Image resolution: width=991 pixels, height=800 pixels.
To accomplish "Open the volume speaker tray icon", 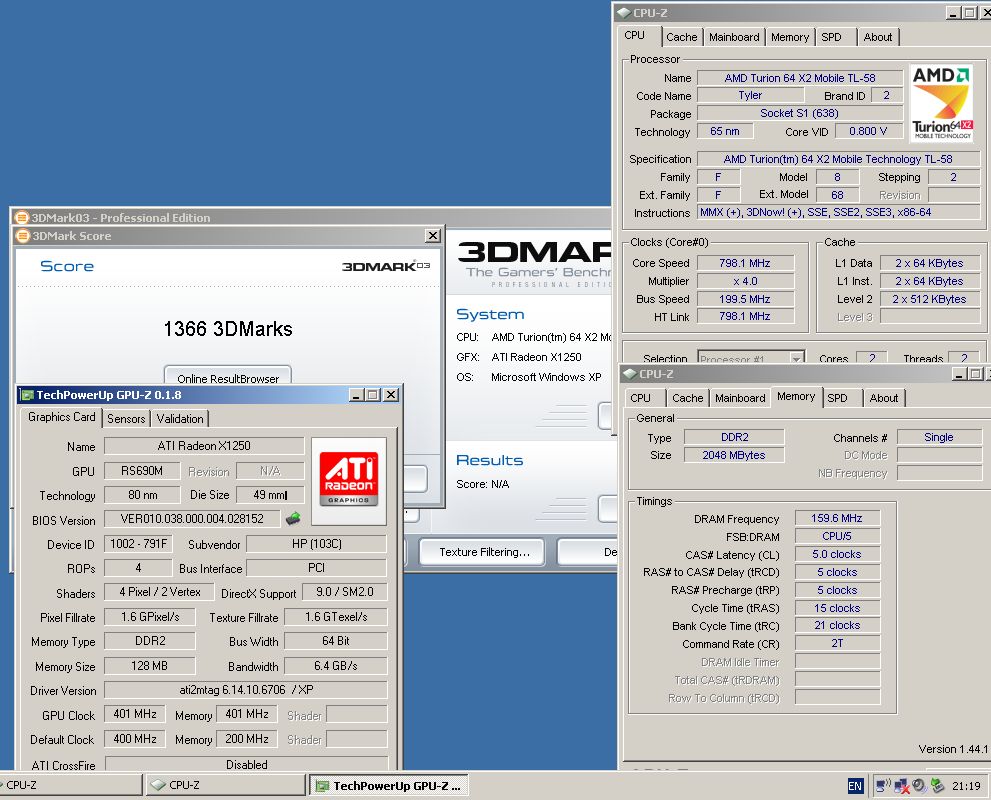I will pos(920,785).
